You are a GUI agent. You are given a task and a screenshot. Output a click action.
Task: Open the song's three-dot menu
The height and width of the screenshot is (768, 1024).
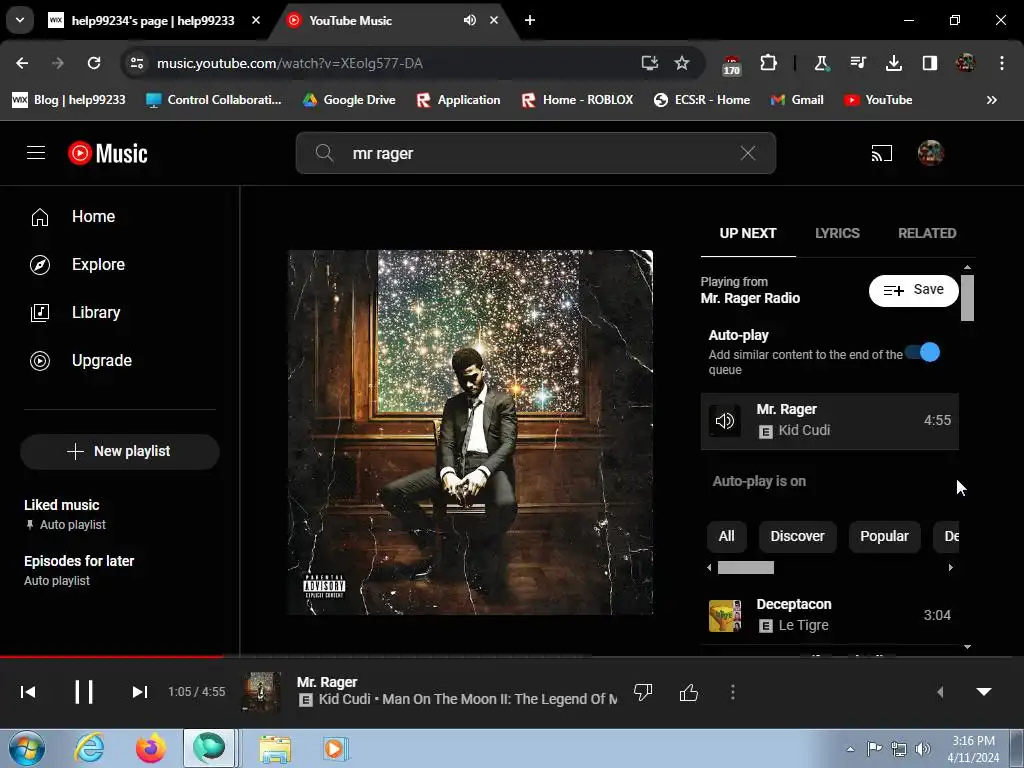733,692
